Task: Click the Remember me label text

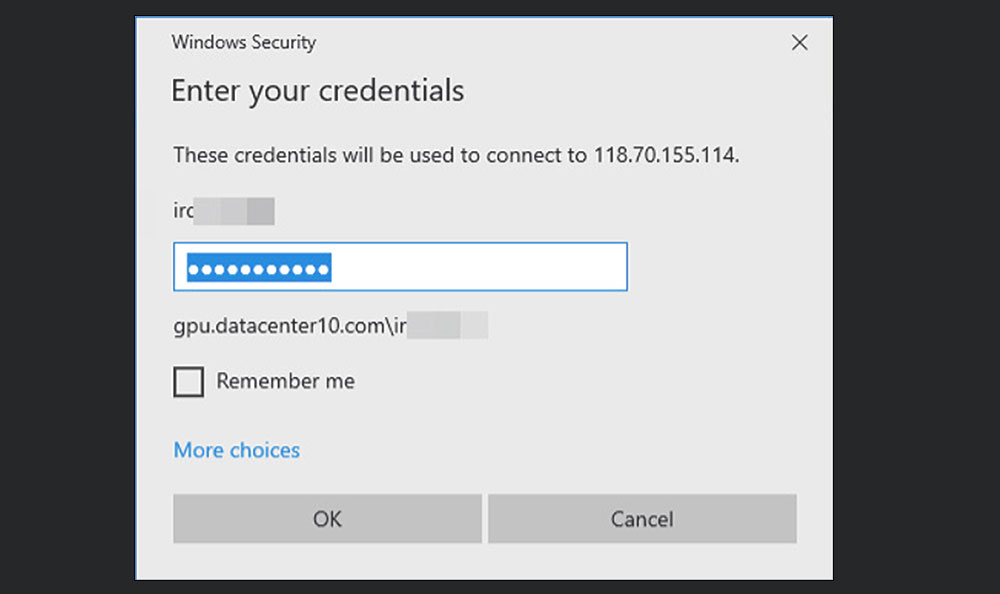Action: (285, 381)
